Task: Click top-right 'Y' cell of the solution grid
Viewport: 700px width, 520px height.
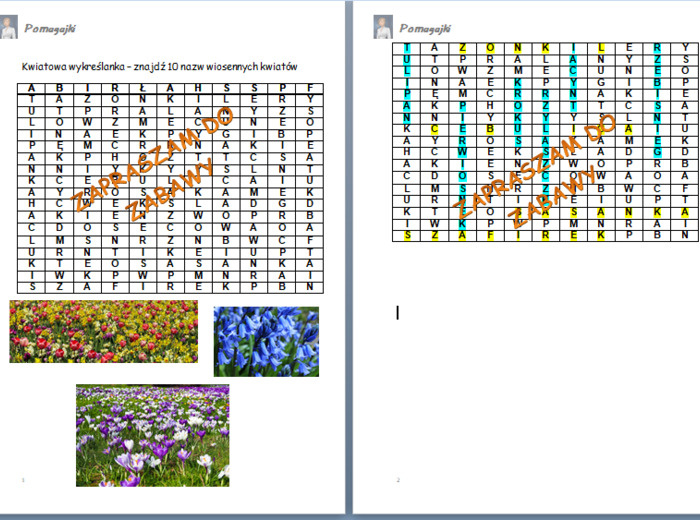Action: click(x=683, y=47)
